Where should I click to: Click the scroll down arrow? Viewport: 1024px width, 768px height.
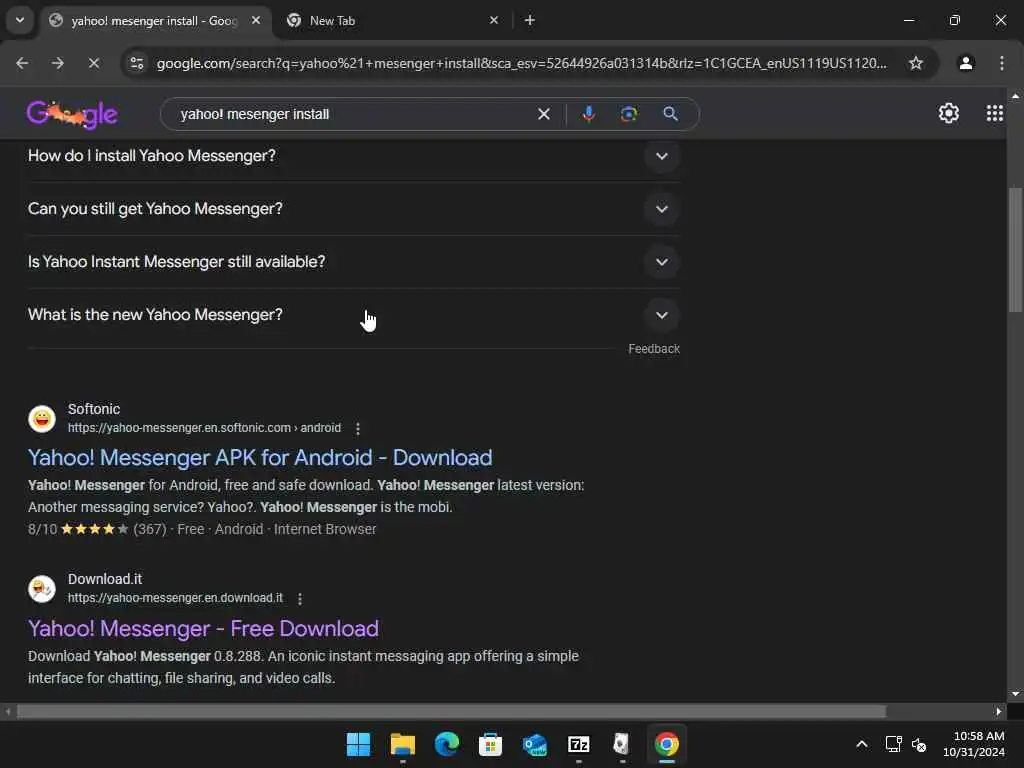click(1015, 694)
